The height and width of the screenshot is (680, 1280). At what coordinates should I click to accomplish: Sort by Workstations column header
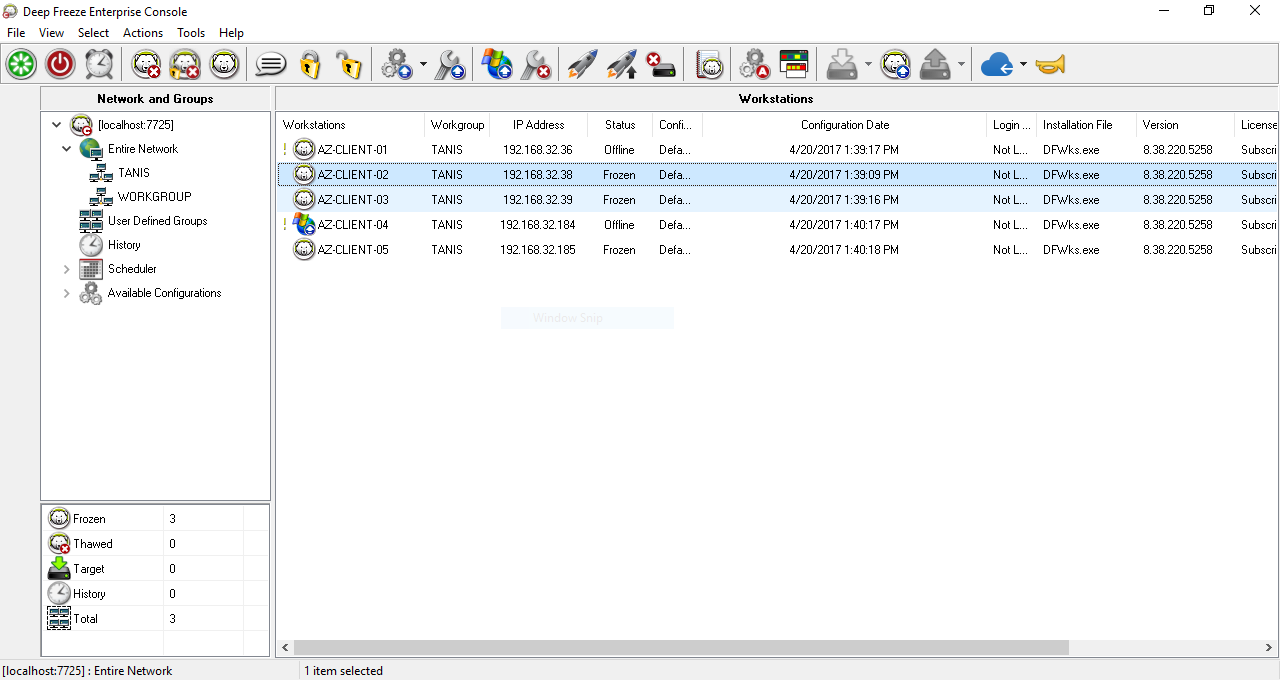pos(351,125)
